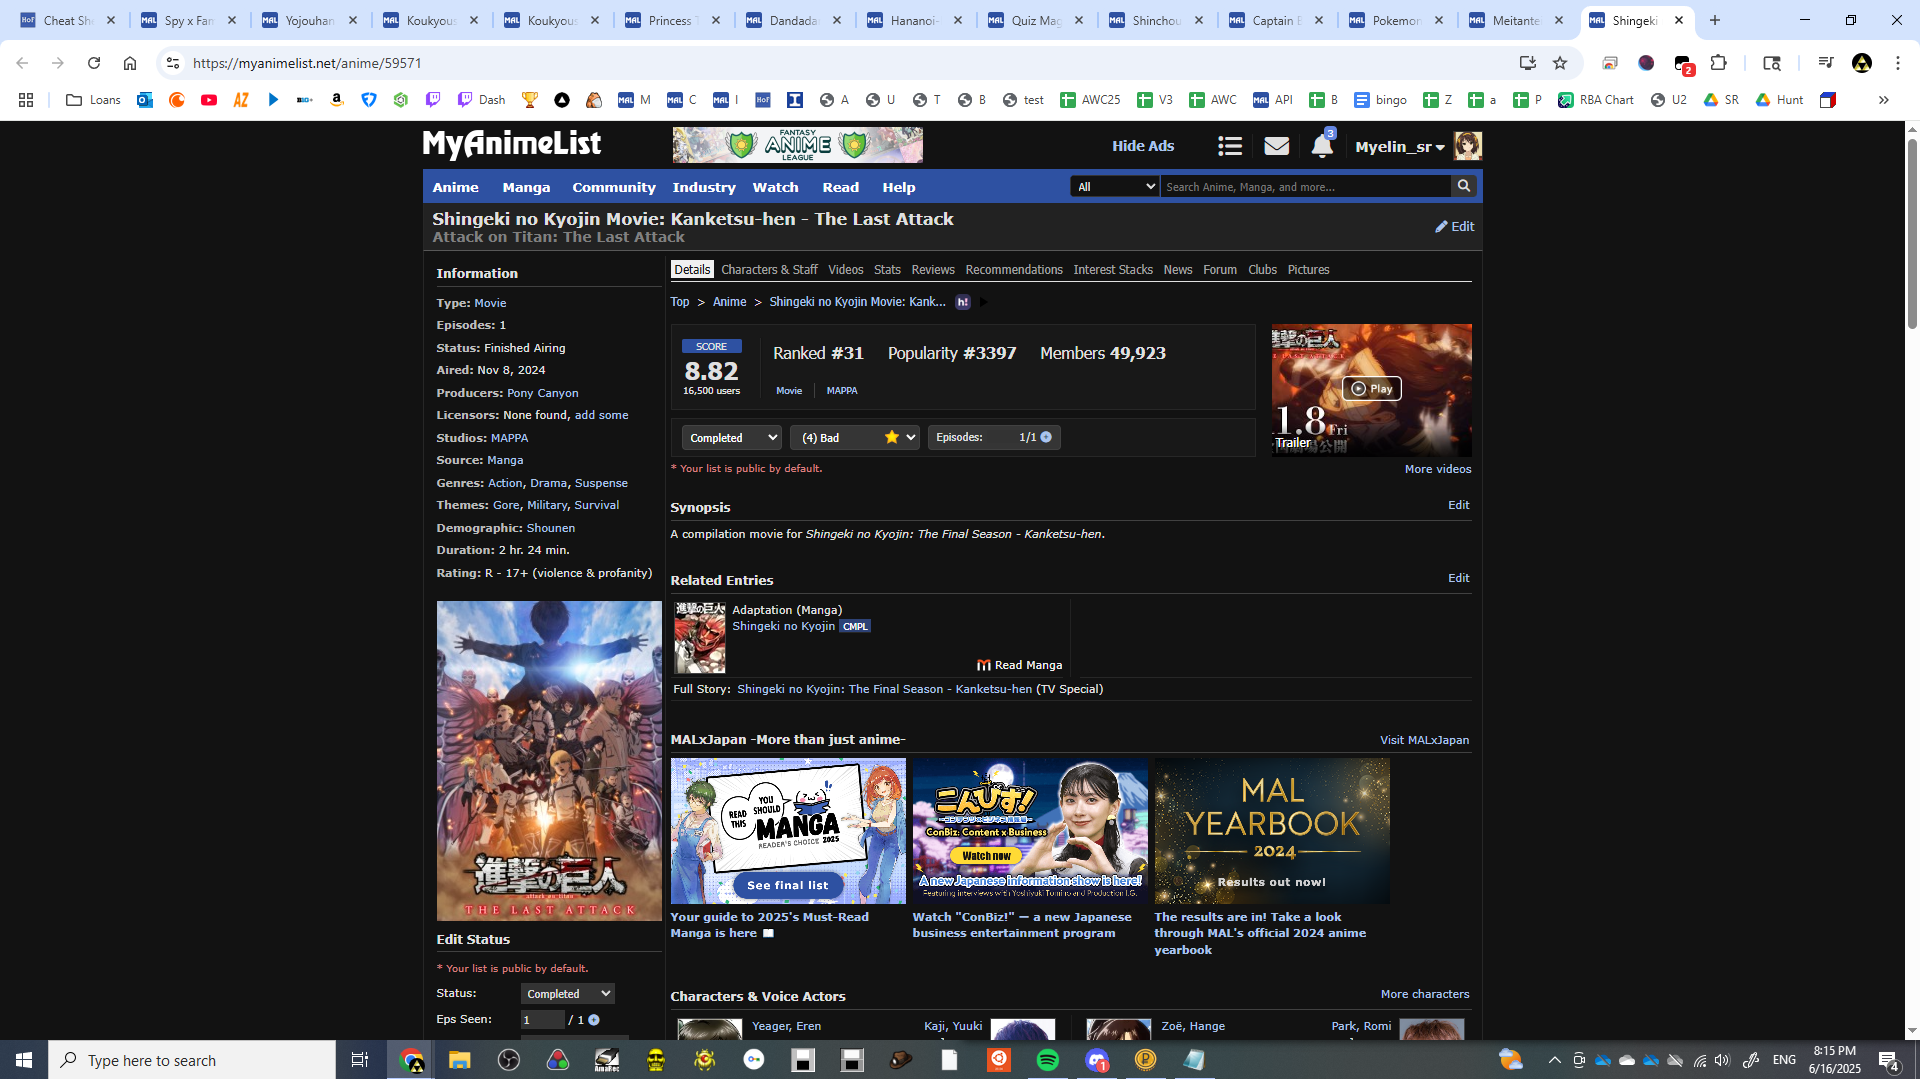Open the Manga menu
1920x1079 pixels.
(526, 187)
